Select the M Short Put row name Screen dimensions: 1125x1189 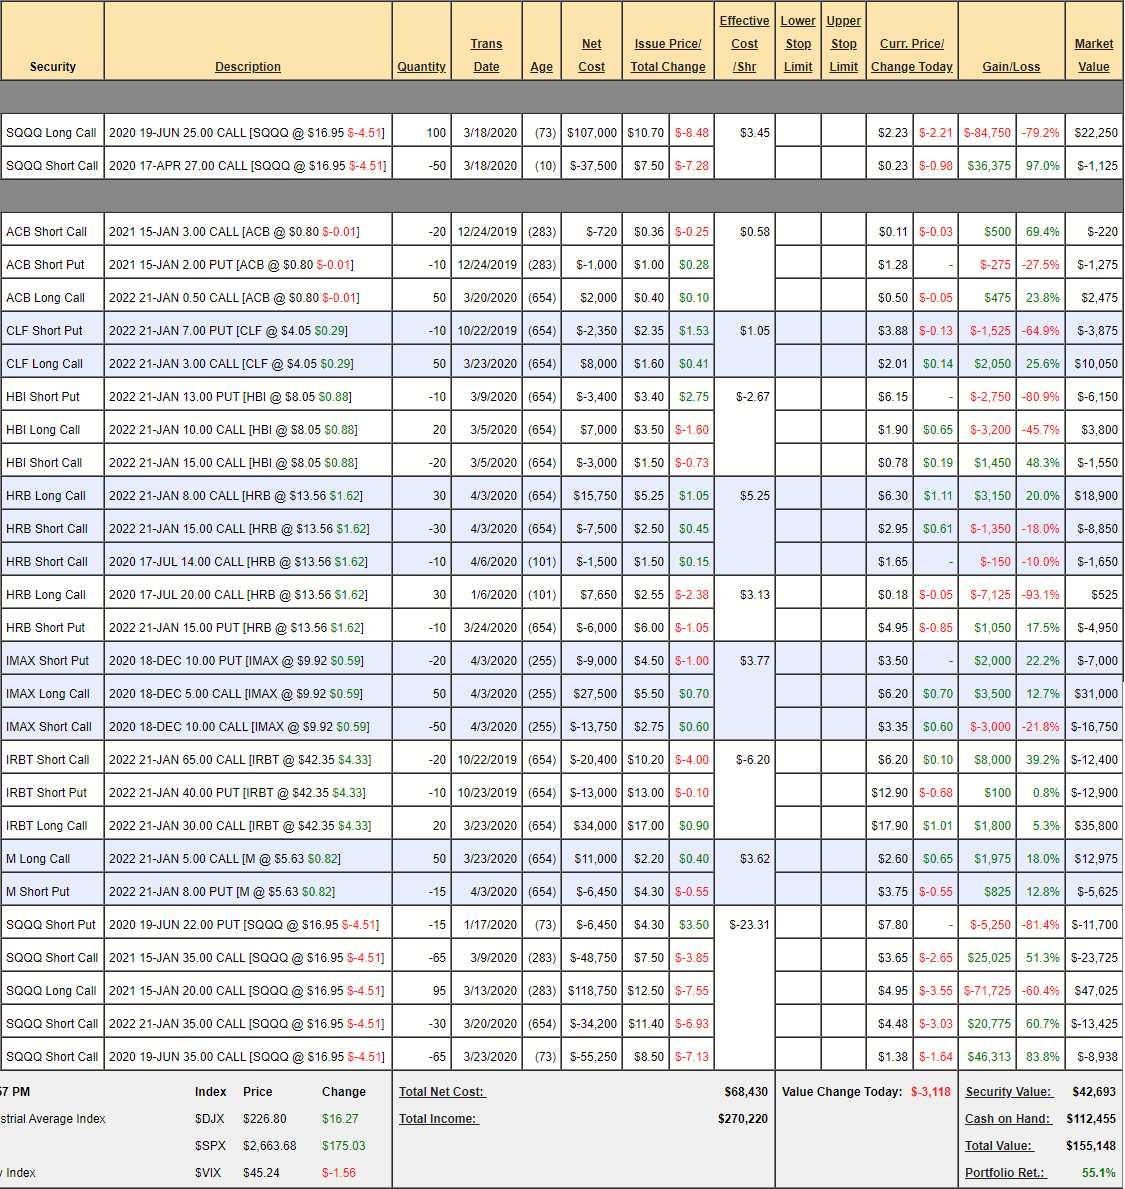point(38,892)
